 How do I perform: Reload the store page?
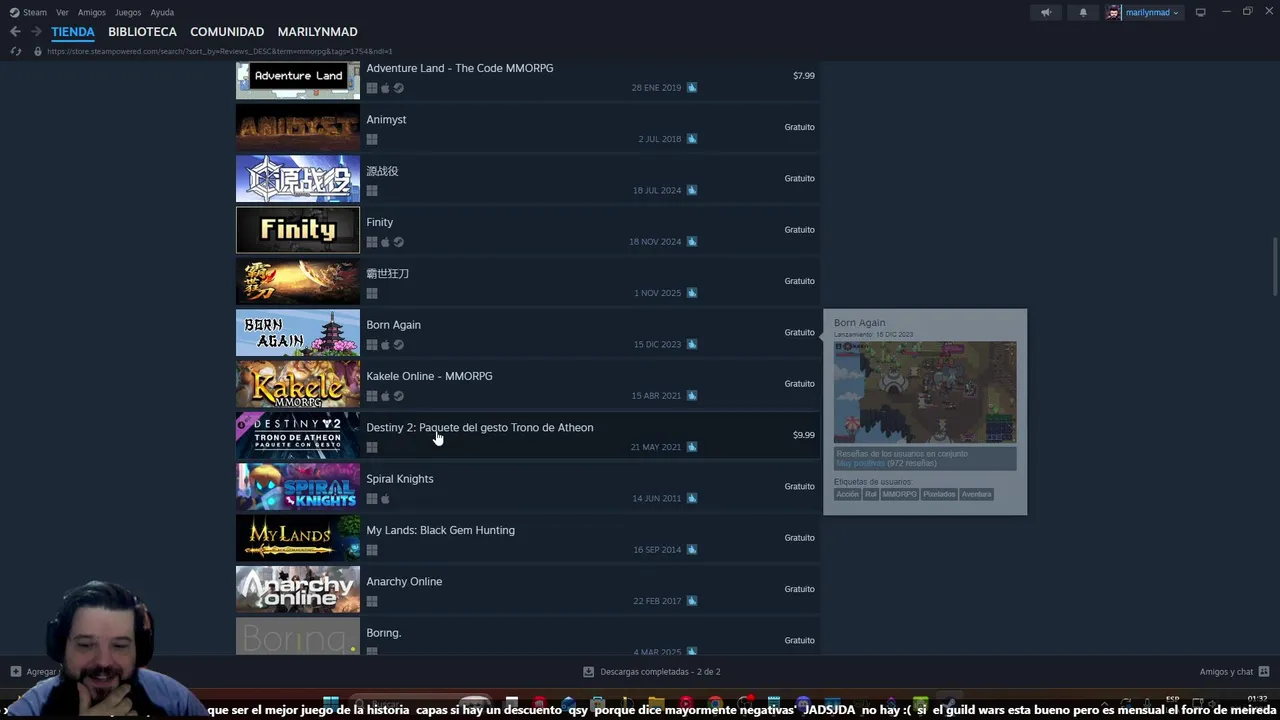click(16, 51)
